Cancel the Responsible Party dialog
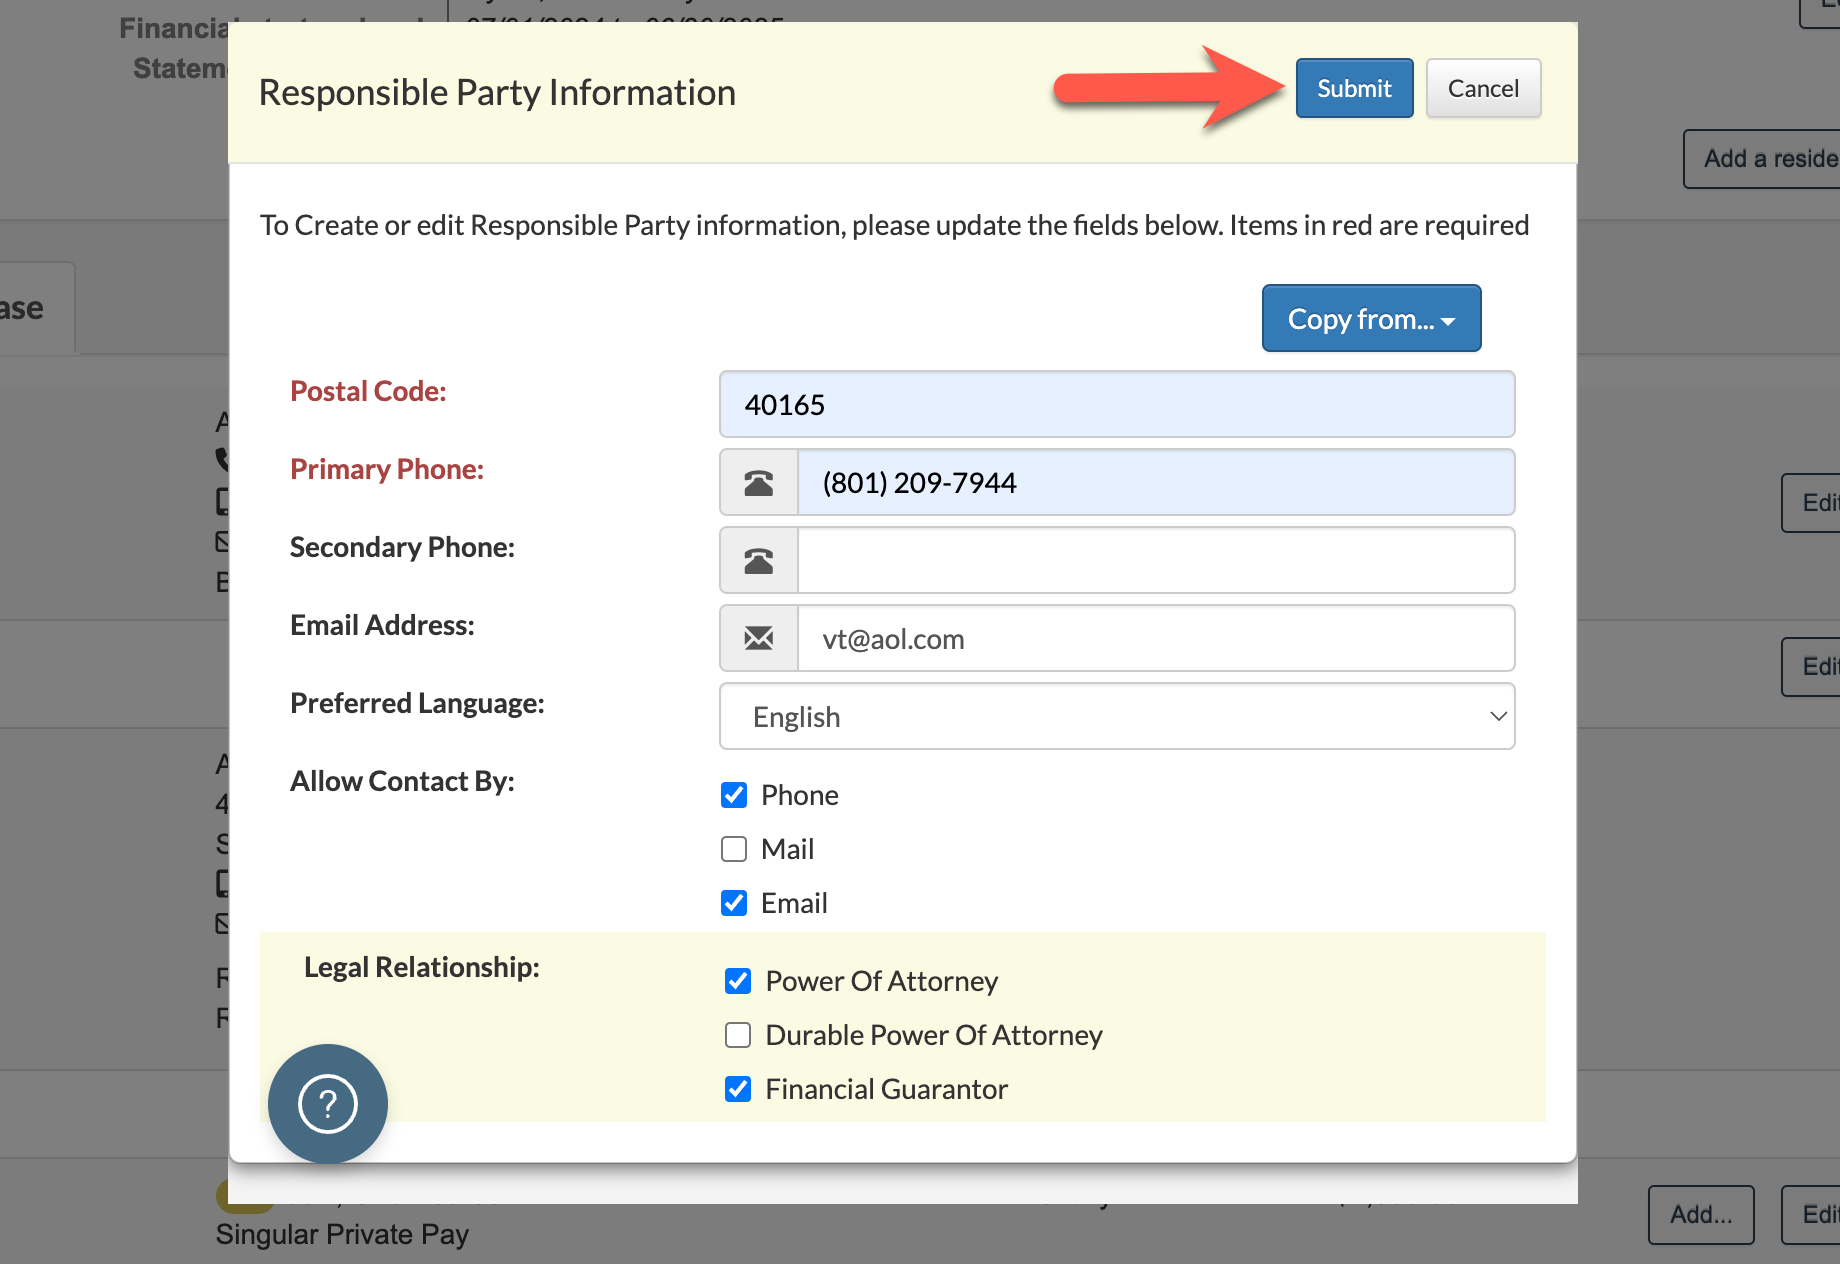Image resolution: width=1840 pixels, height=1264 pixels. [x=1483, y=89]
